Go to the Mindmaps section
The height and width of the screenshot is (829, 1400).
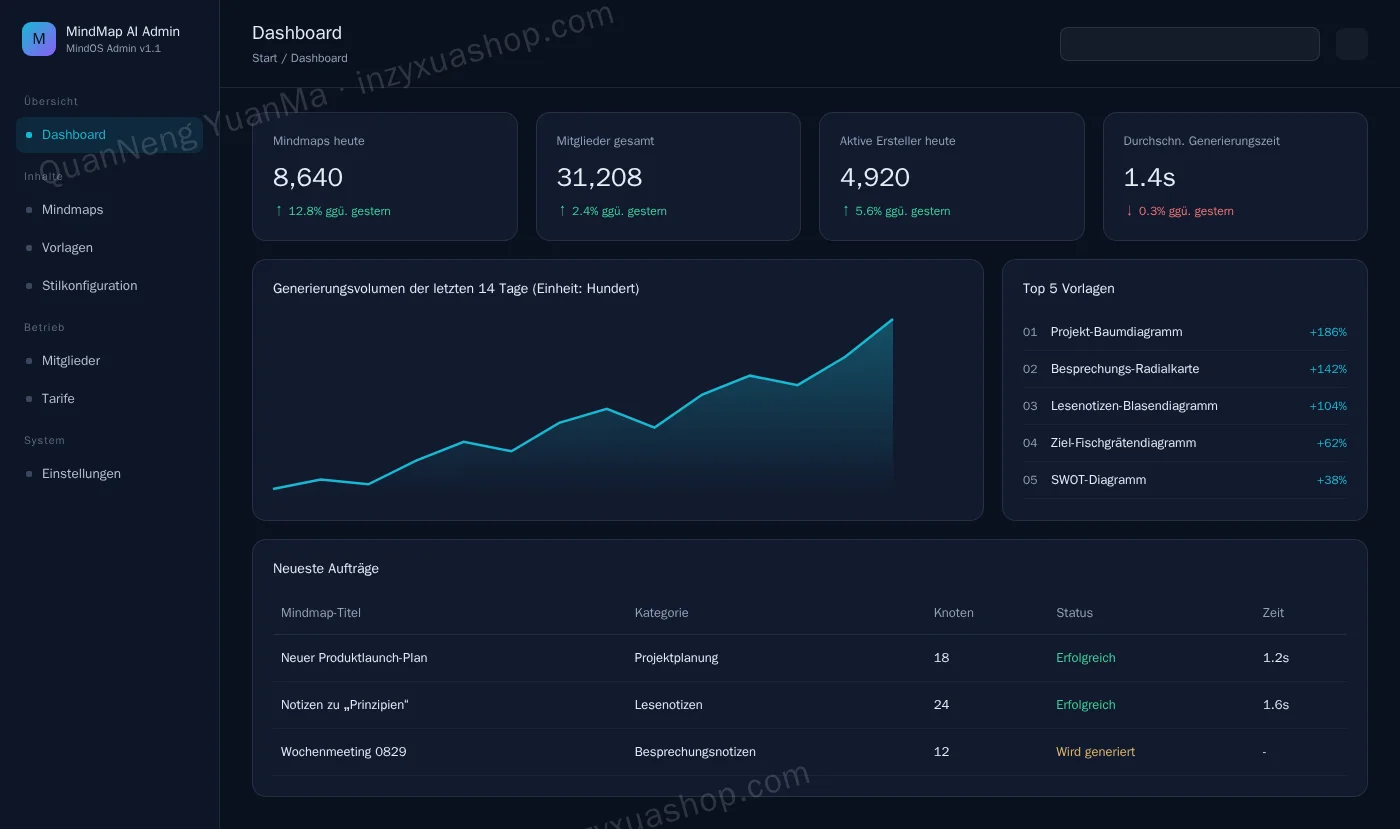click(x=109, y=210)
